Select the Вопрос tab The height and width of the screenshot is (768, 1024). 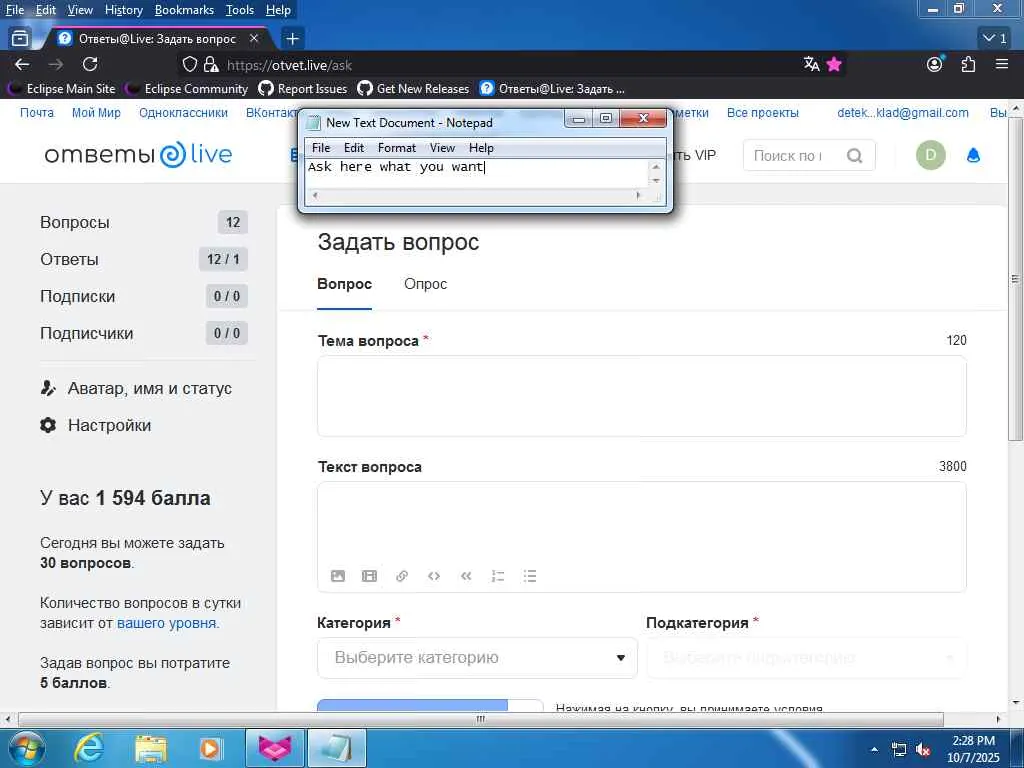[344, 284]
